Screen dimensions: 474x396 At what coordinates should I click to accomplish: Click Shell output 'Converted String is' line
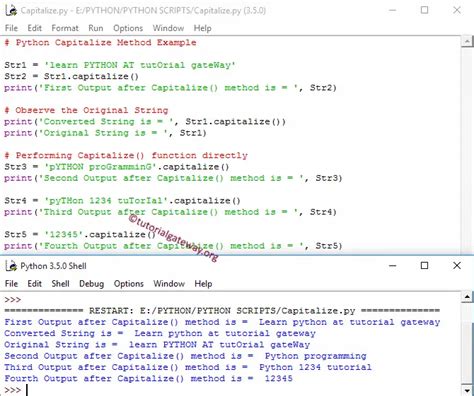click(x=160, y=333)
